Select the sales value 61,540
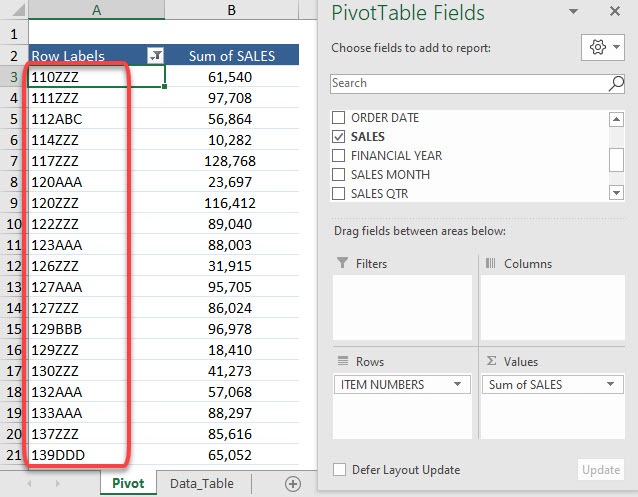The height and width of the screenshot is (497, 638). pos(232,77)
